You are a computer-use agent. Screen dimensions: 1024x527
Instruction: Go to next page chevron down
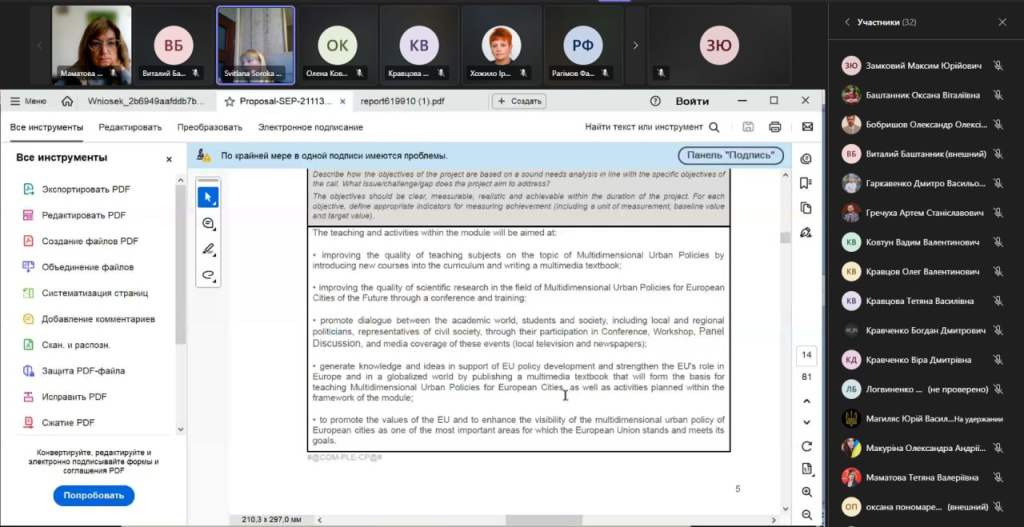[807, 423]
